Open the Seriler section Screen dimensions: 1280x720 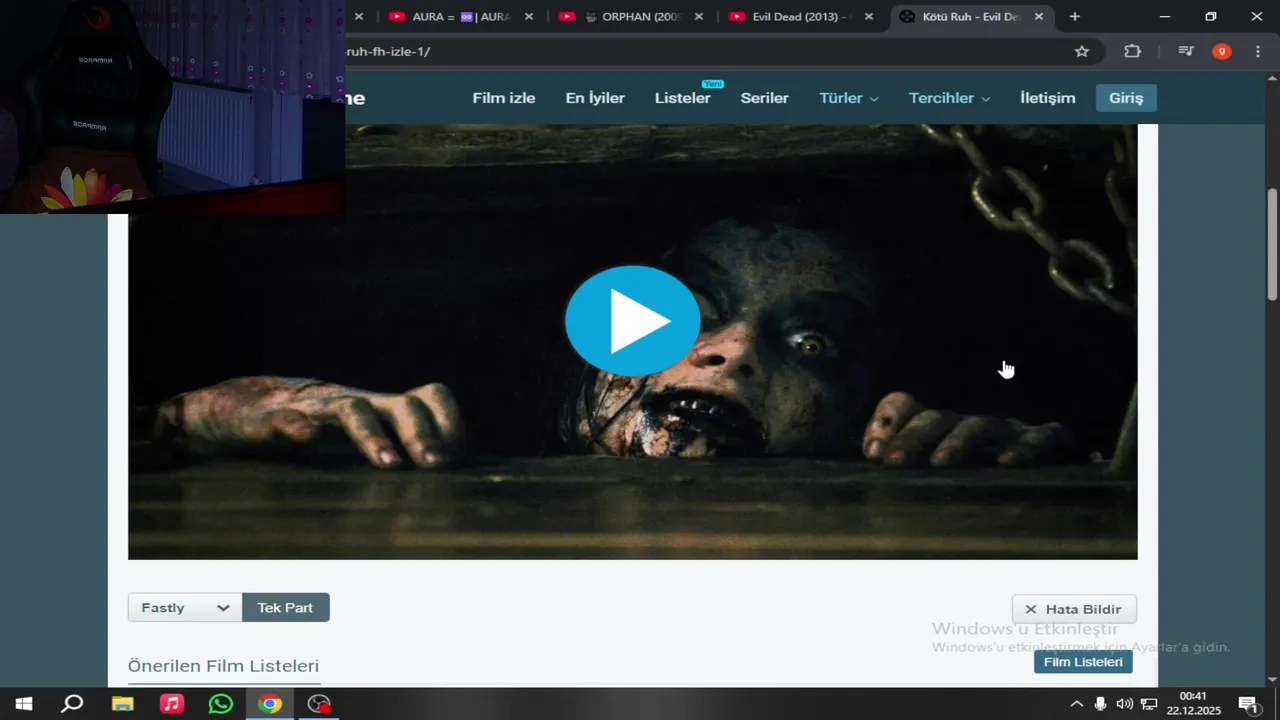click(765, 98)
